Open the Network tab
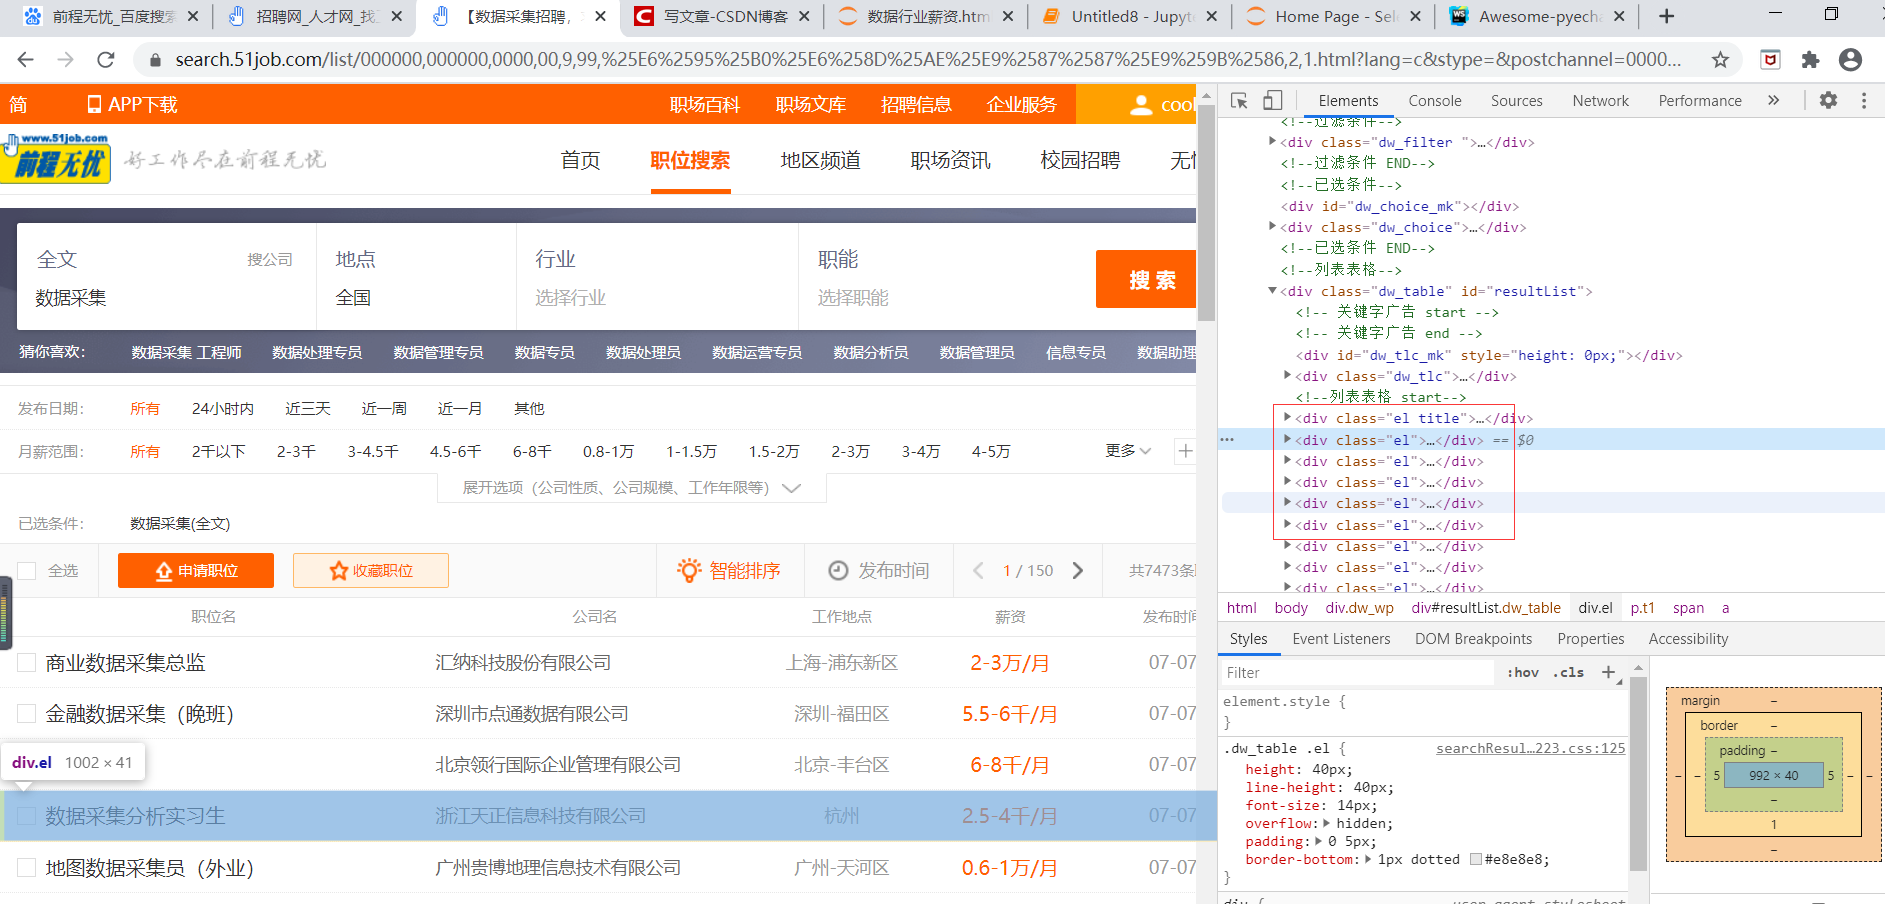 1600,100
